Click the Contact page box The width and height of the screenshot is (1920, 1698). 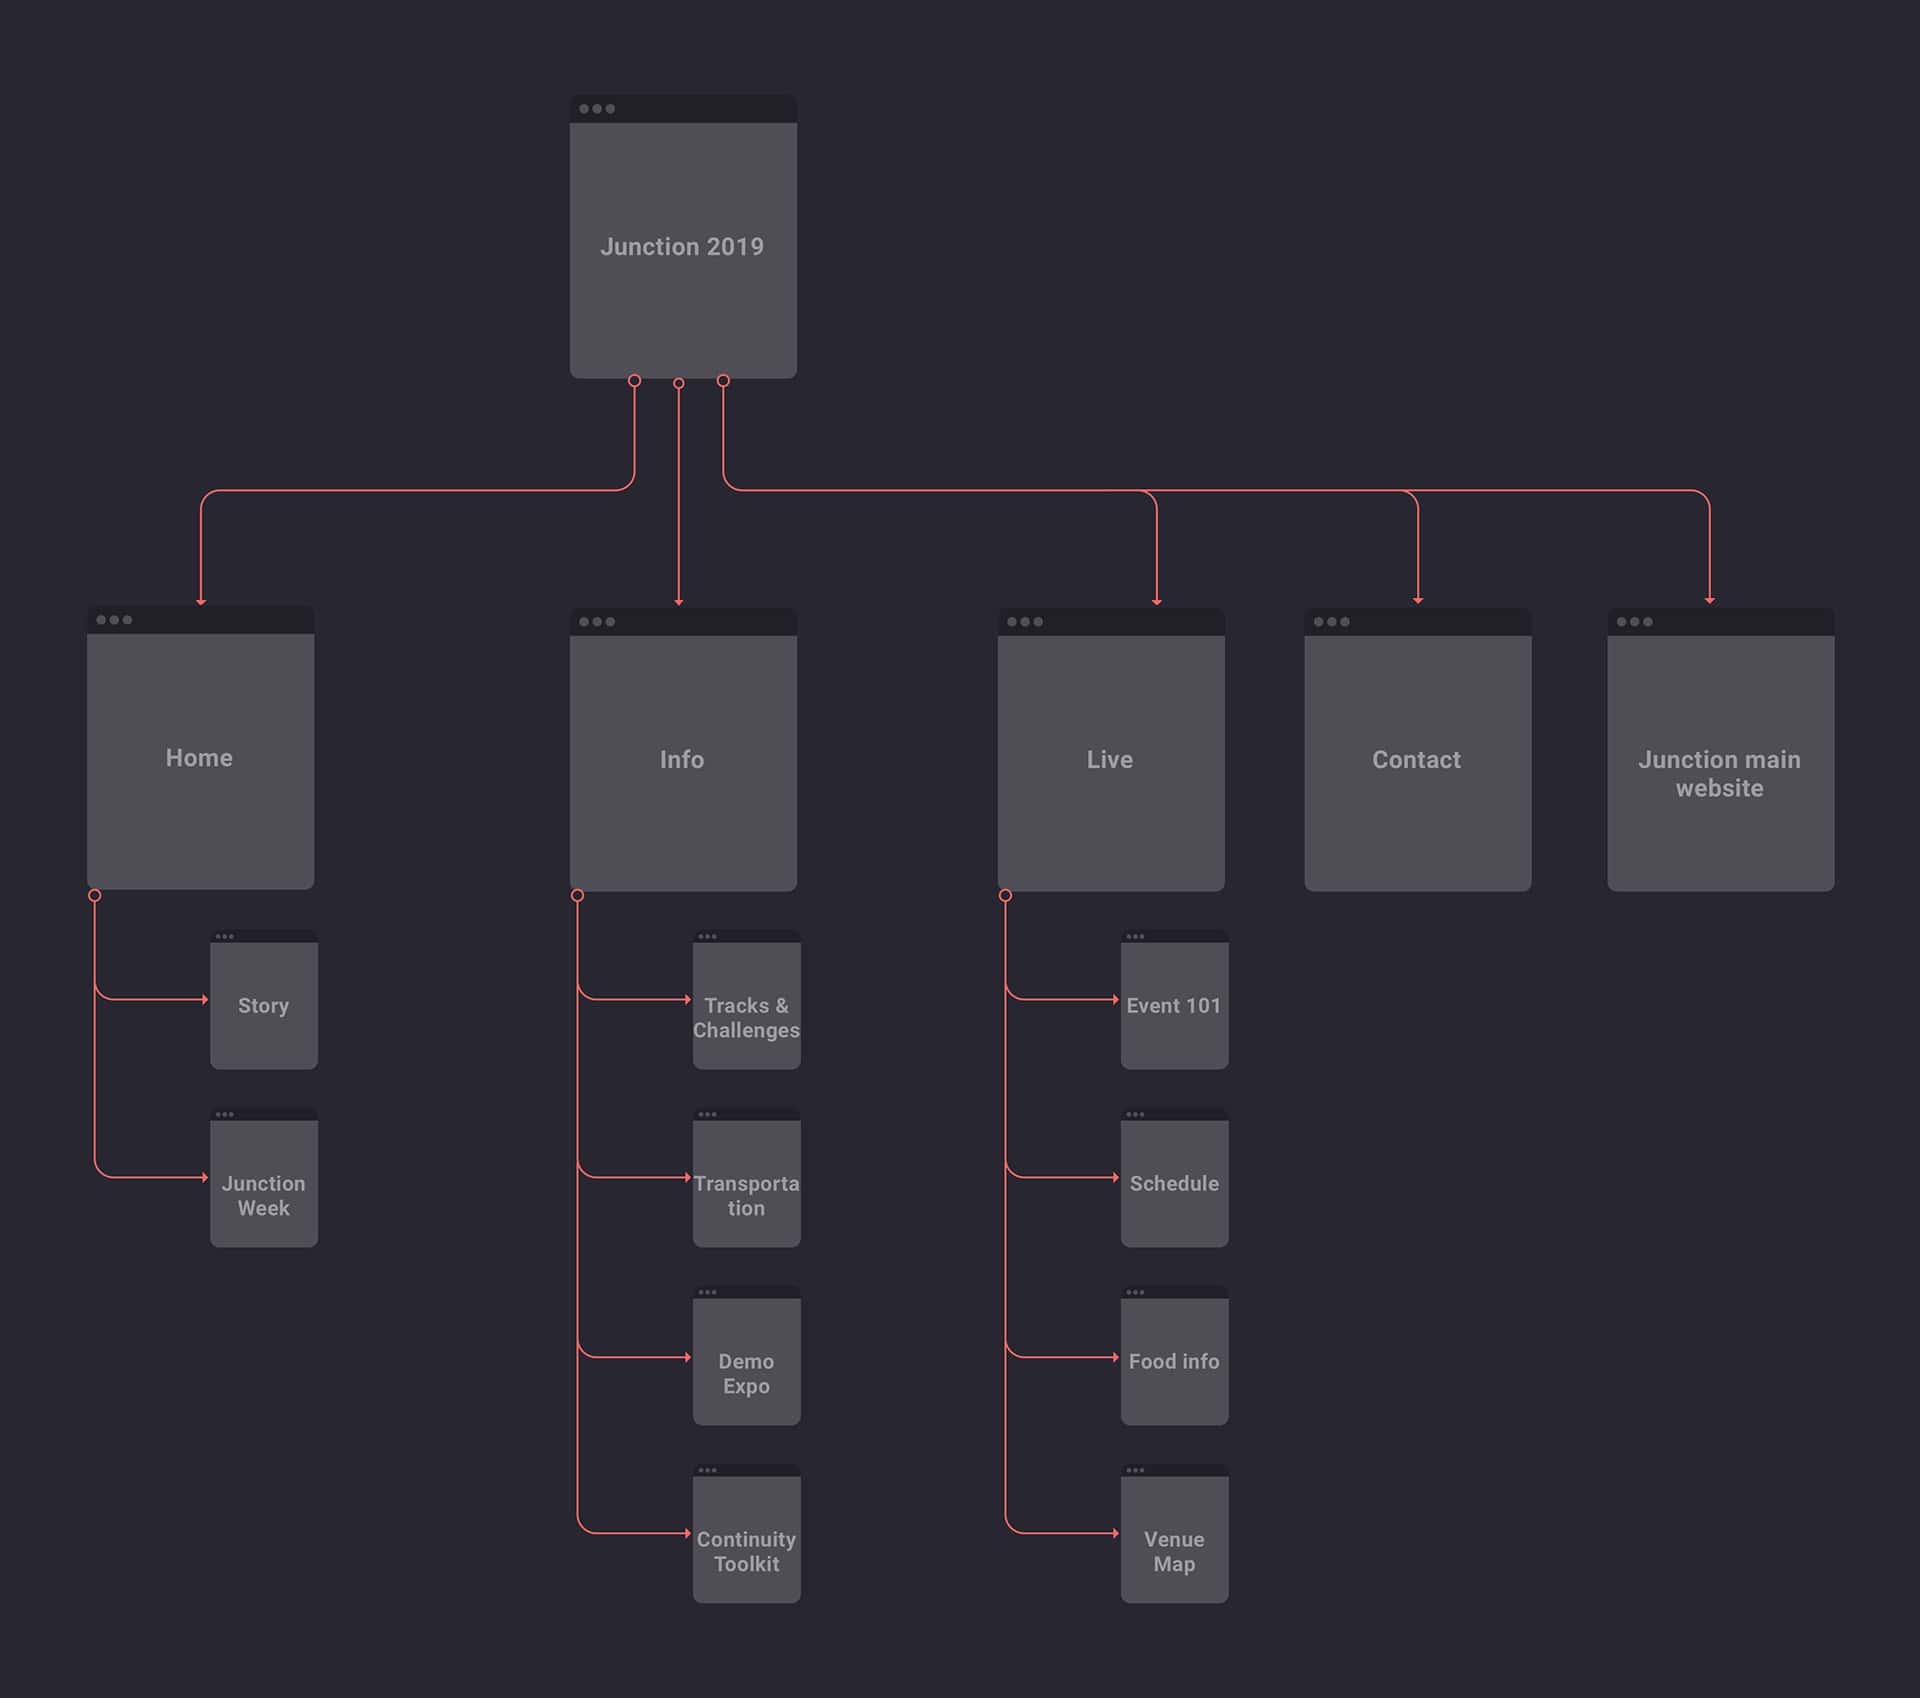point(1417,760)
